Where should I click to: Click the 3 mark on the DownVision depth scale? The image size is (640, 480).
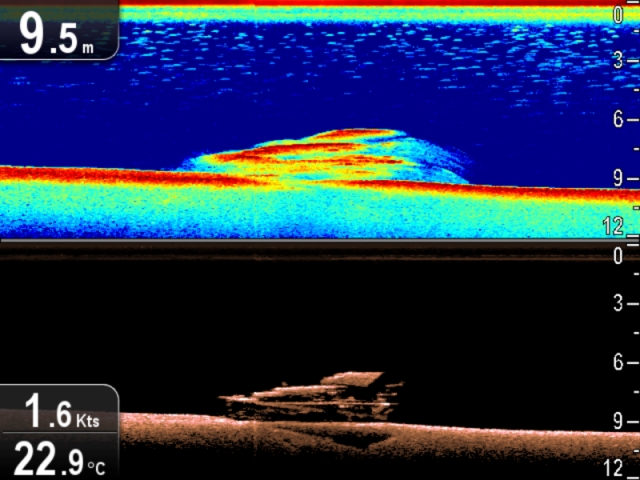(x=618, y=303)
